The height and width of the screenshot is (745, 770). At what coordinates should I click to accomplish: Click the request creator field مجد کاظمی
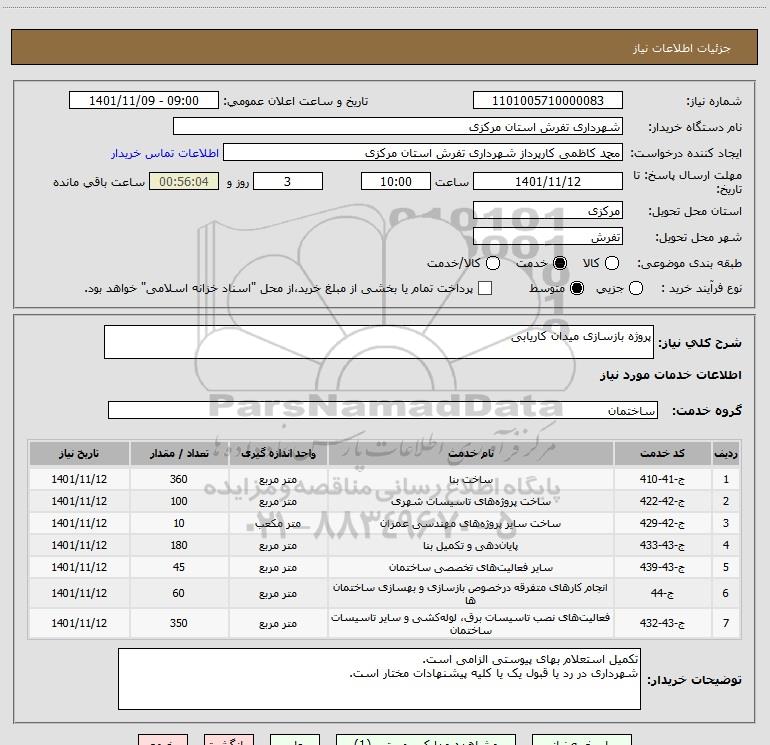(423, 153)
